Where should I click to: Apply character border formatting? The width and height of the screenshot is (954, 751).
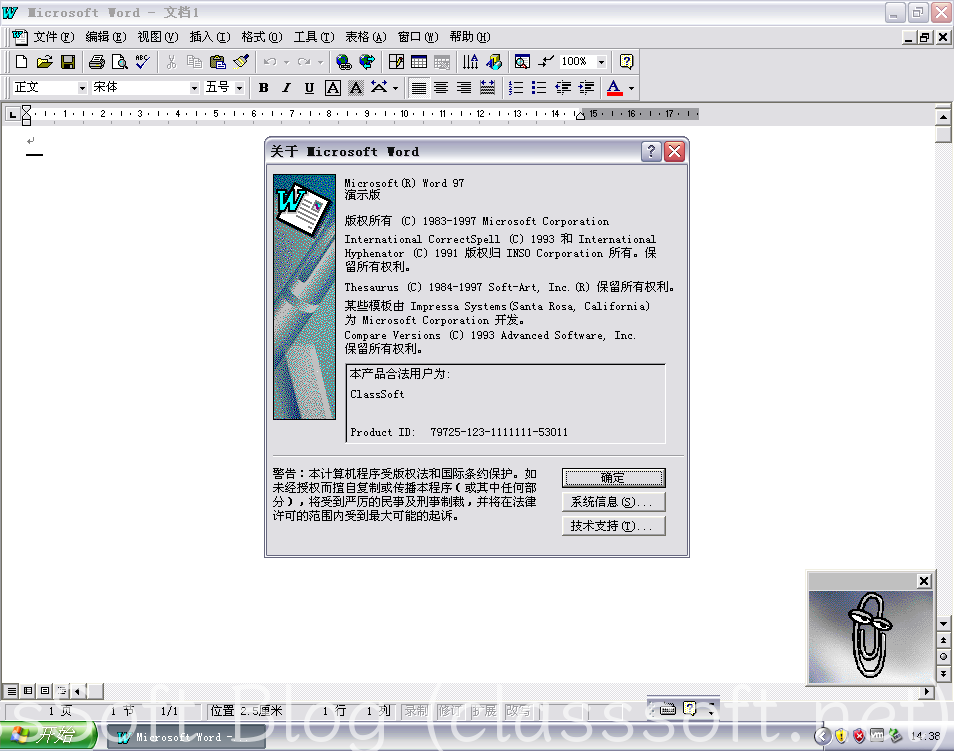(331, 87)
